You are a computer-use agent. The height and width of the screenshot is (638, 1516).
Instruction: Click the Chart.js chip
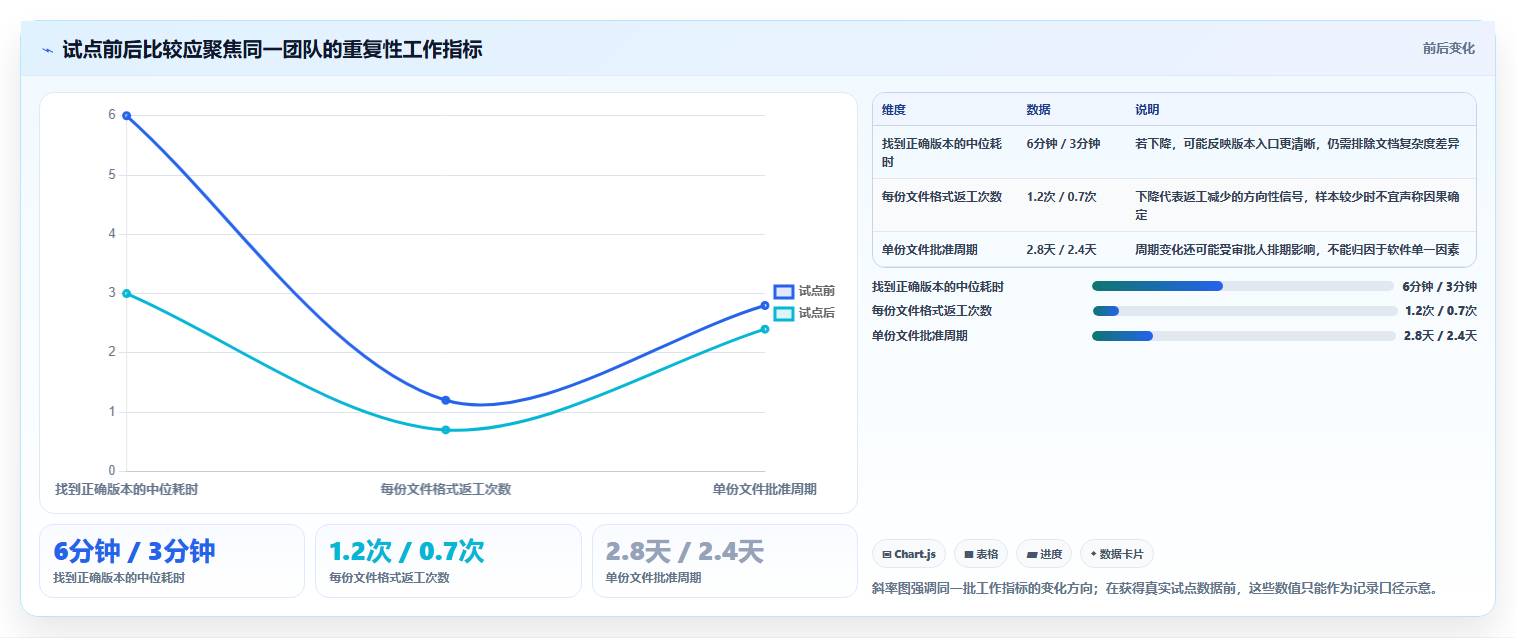(x=908, y=554)
